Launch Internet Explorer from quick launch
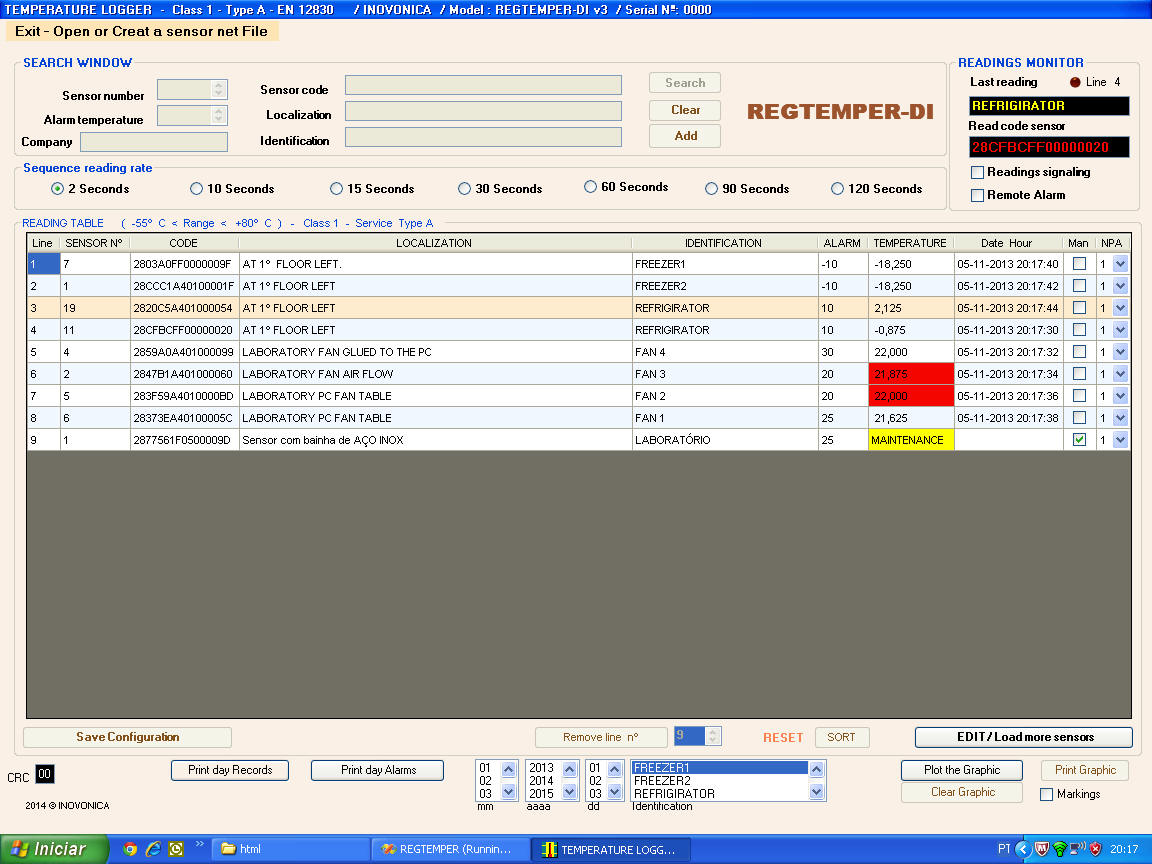 [x=153, y=849]
